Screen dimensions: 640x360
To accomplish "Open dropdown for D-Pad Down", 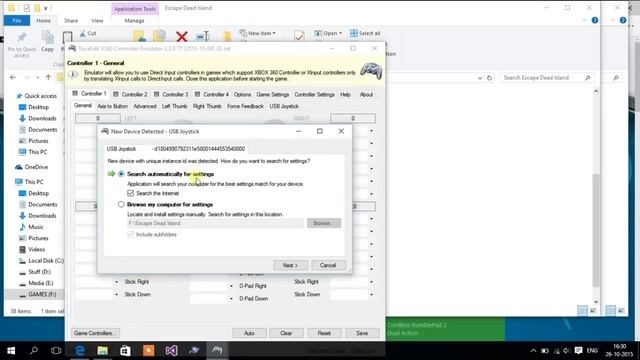I will (x=231, y=299).
